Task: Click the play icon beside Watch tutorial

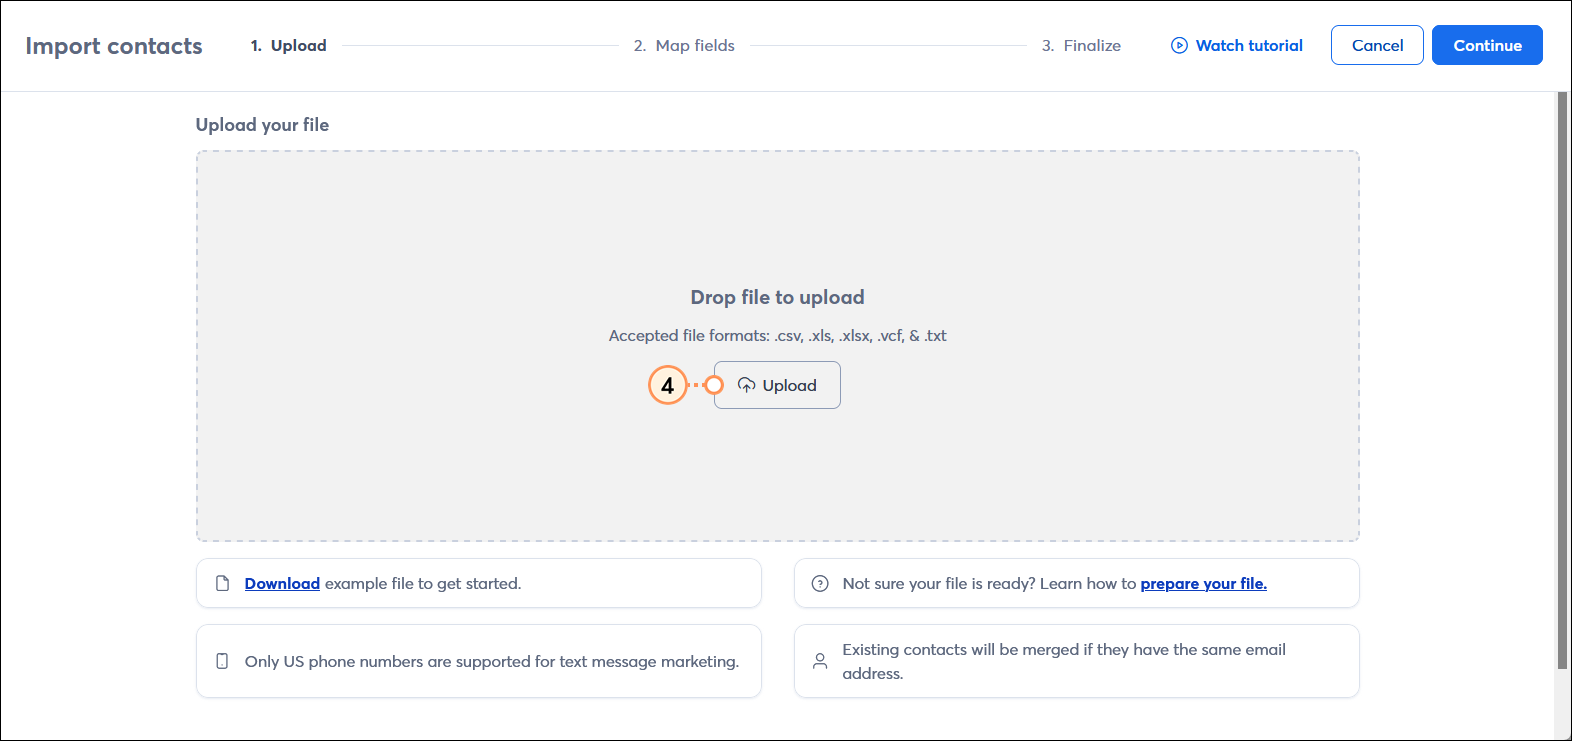Action: [1179, 45]
